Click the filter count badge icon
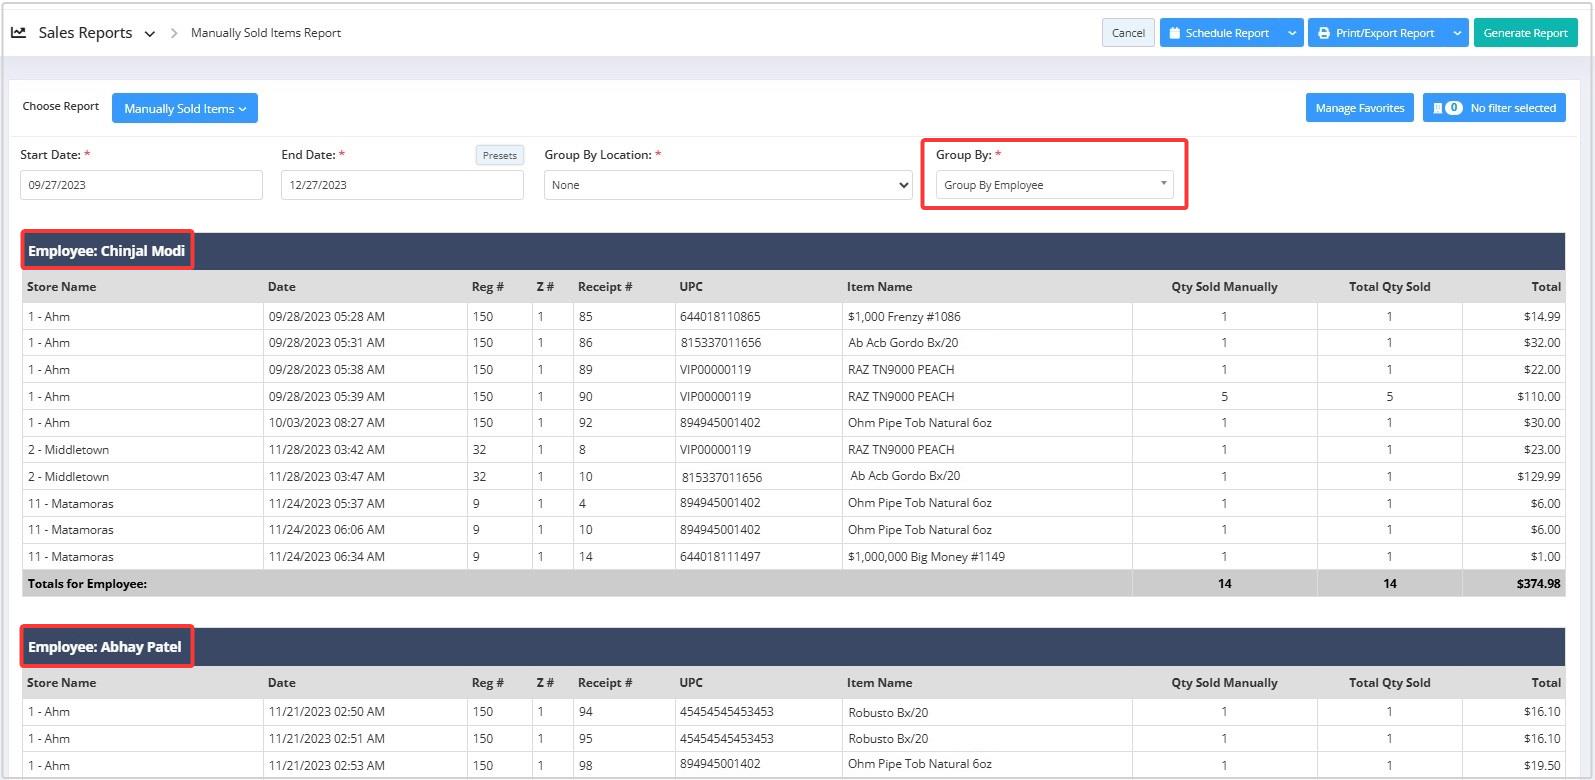The width and height of the screenshot is (1595, 780). (x=1454, y=108)
